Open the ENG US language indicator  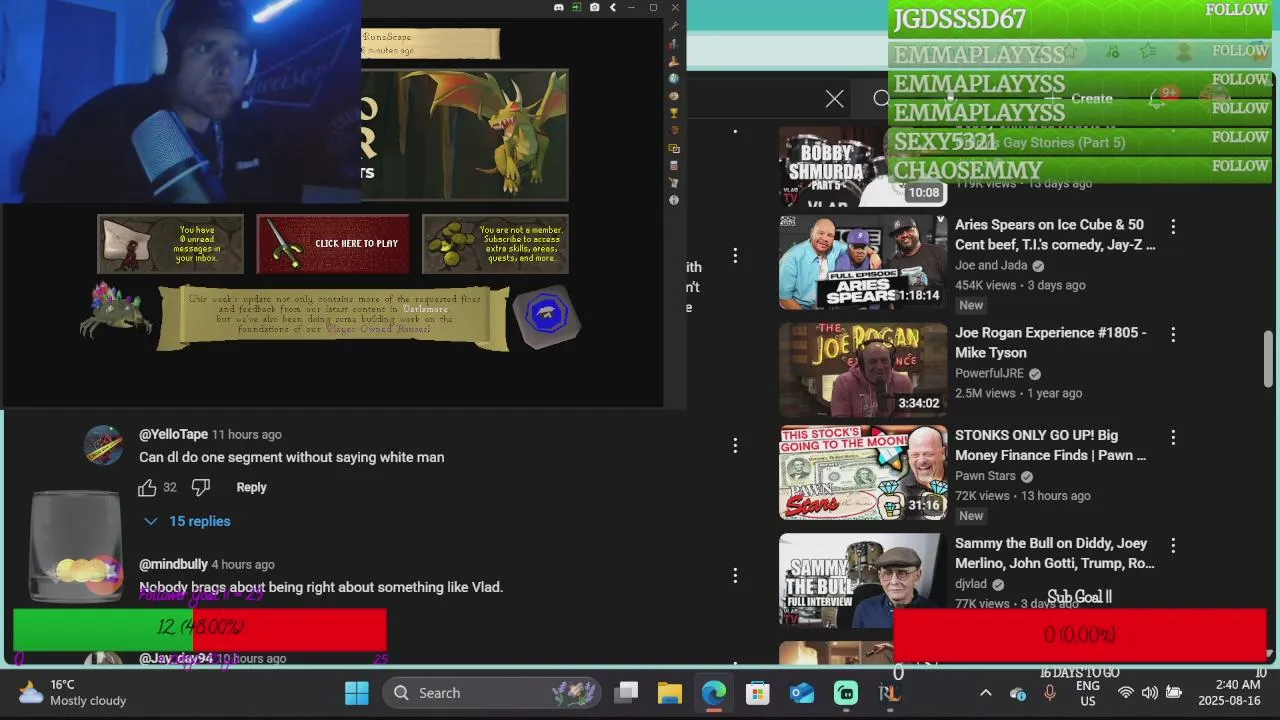click(1087, 693)
